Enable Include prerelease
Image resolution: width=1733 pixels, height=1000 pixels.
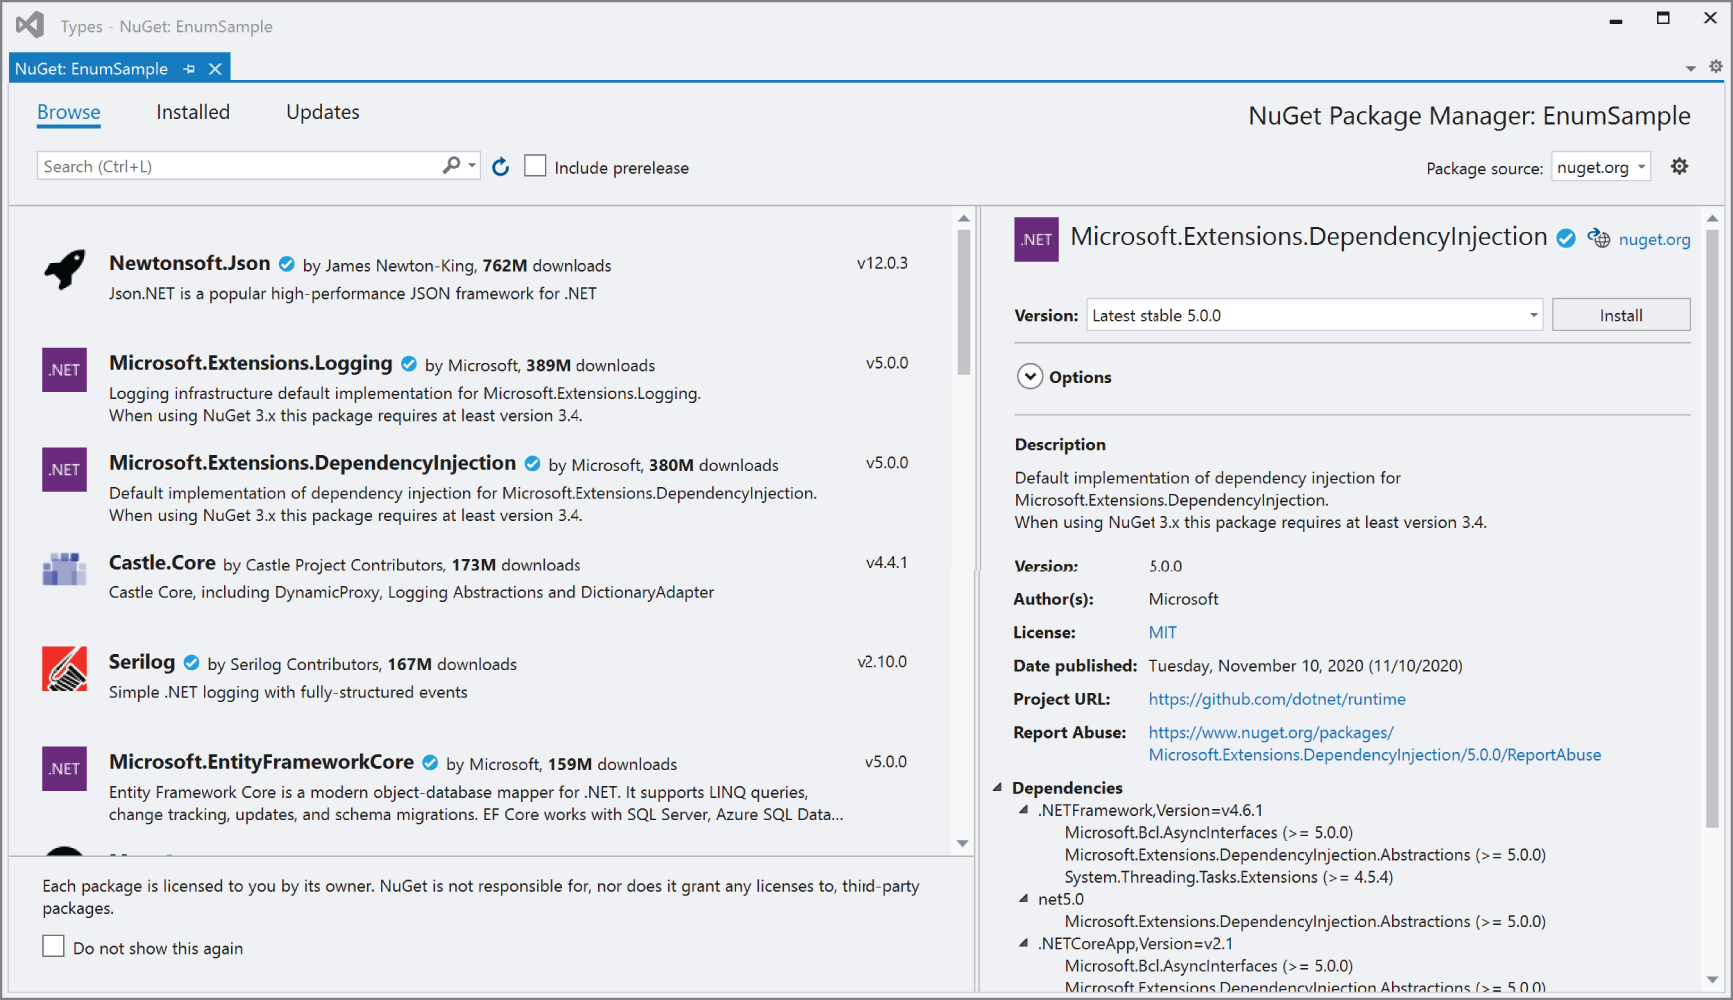point(535,165)
